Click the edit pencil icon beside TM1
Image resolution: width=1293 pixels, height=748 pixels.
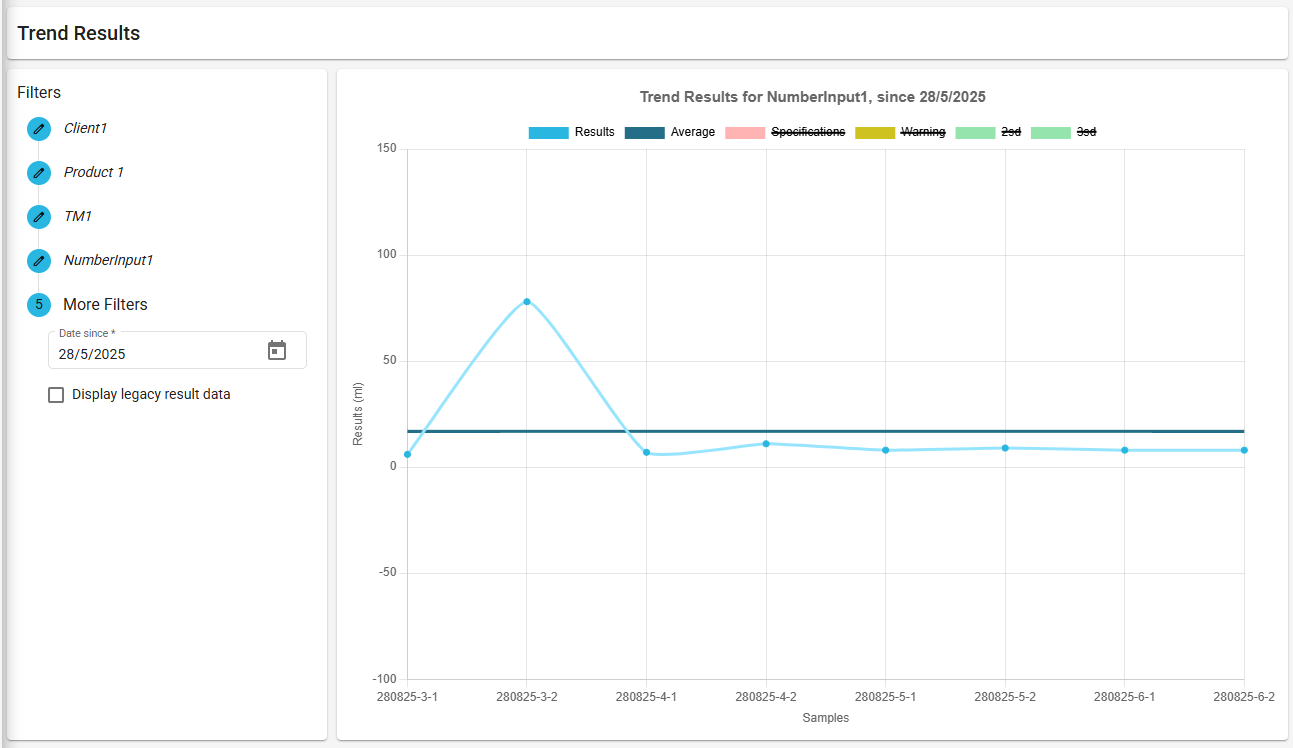coord(39,217)
